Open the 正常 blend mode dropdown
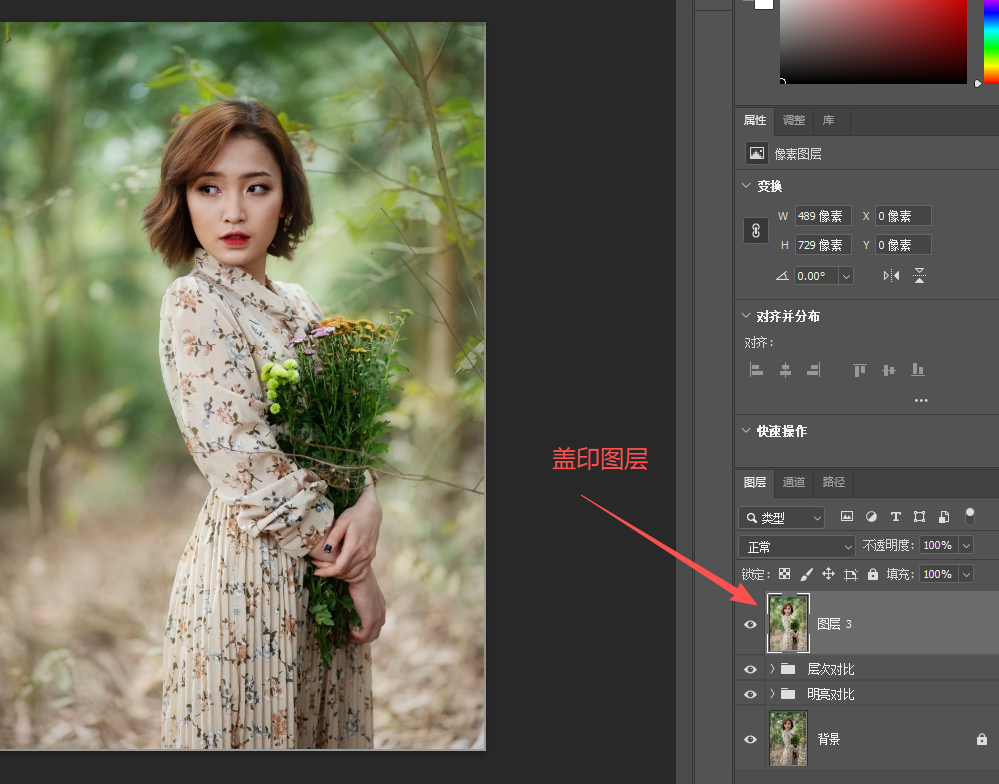This screenshot has height=784, width=999. 796,546
